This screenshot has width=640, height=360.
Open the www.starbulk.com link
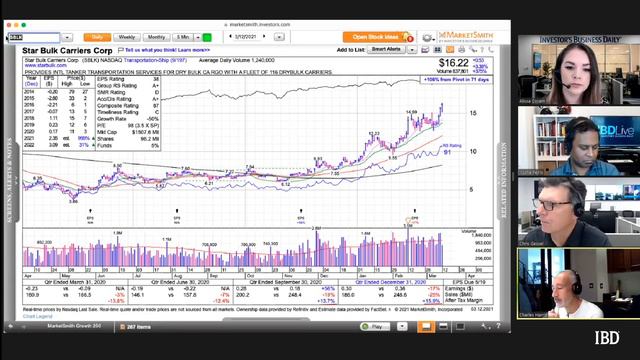pos(45,65)
